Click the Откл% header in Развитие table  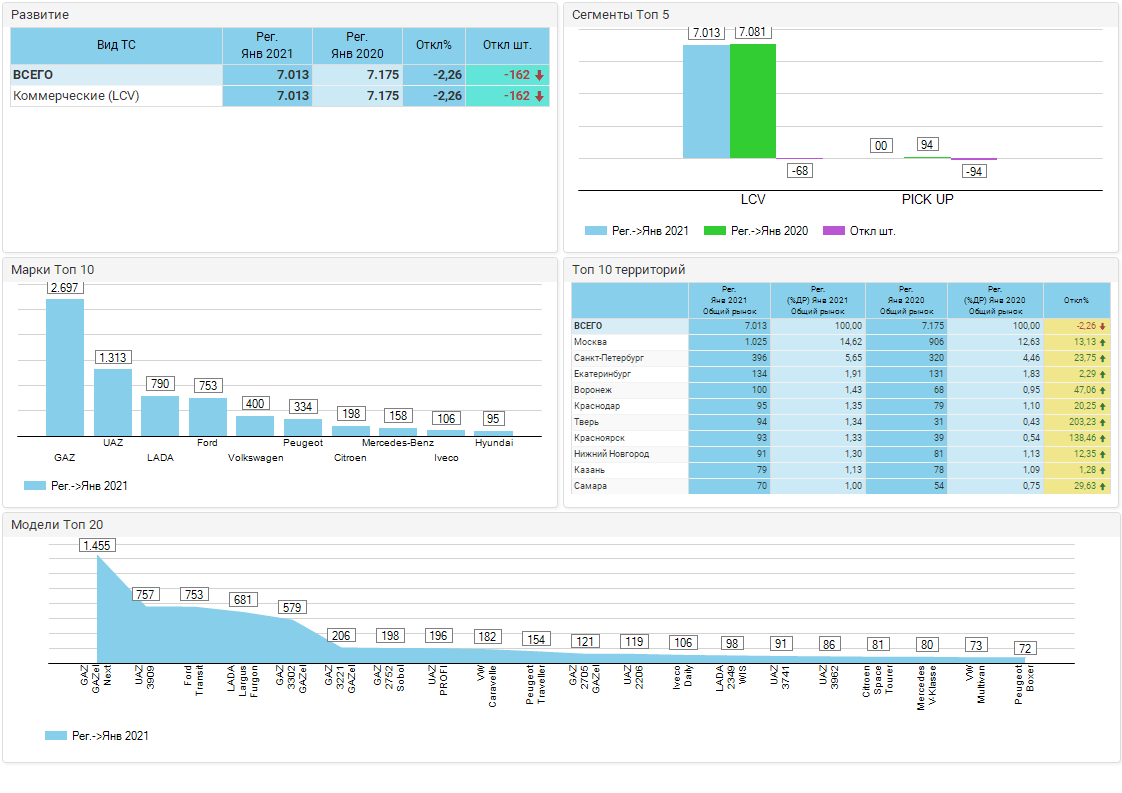click(x=434, y=45)
